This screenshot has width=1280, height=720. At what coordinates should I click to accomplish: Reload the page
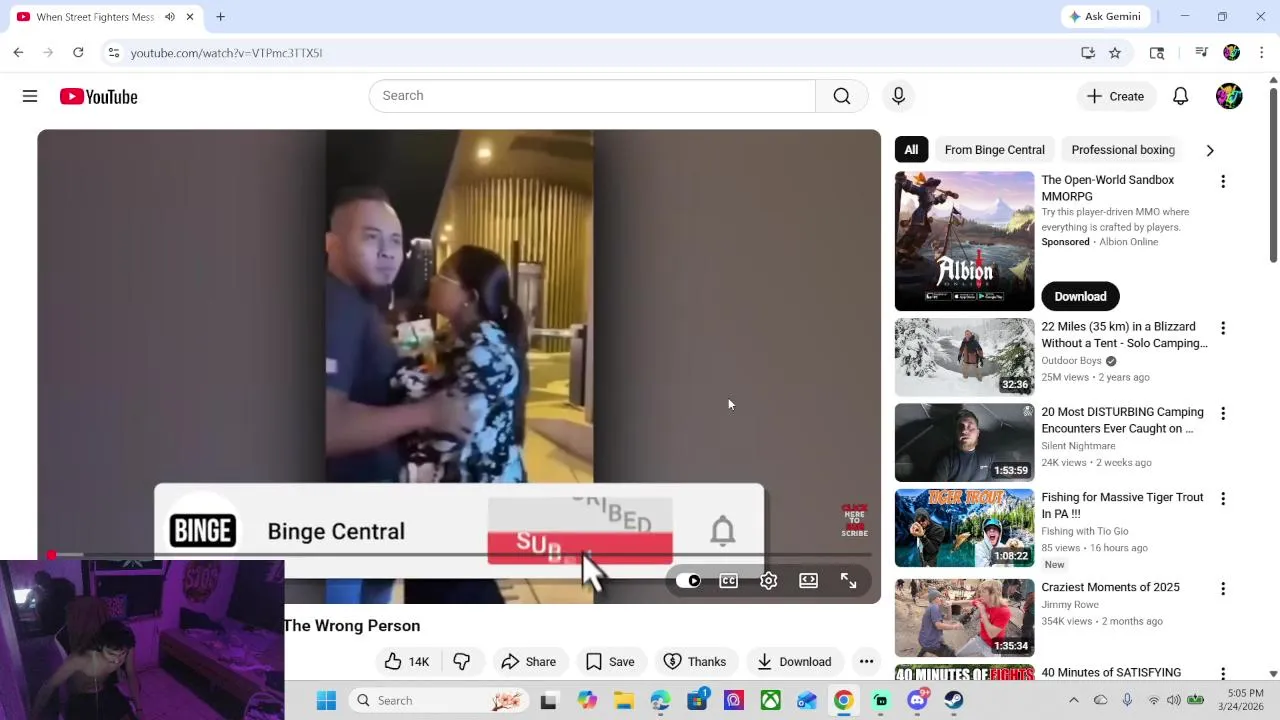point(78,53)
